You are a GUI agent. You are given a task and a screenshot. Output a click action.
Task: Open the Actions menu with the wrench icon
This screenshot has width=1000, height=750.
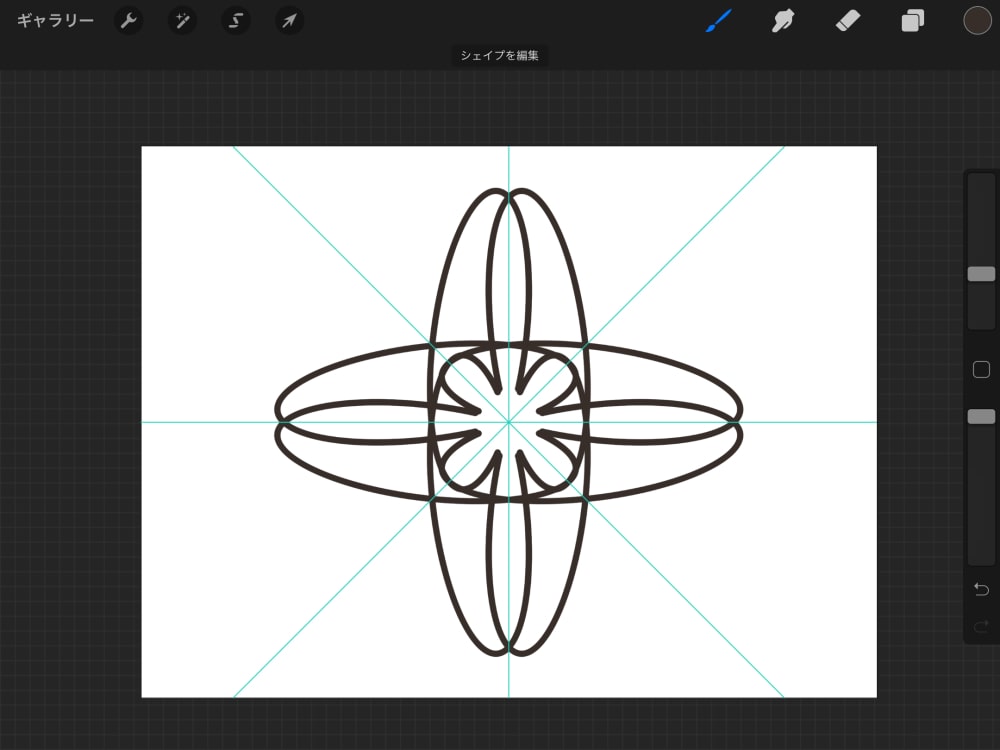tap(128, 20)
